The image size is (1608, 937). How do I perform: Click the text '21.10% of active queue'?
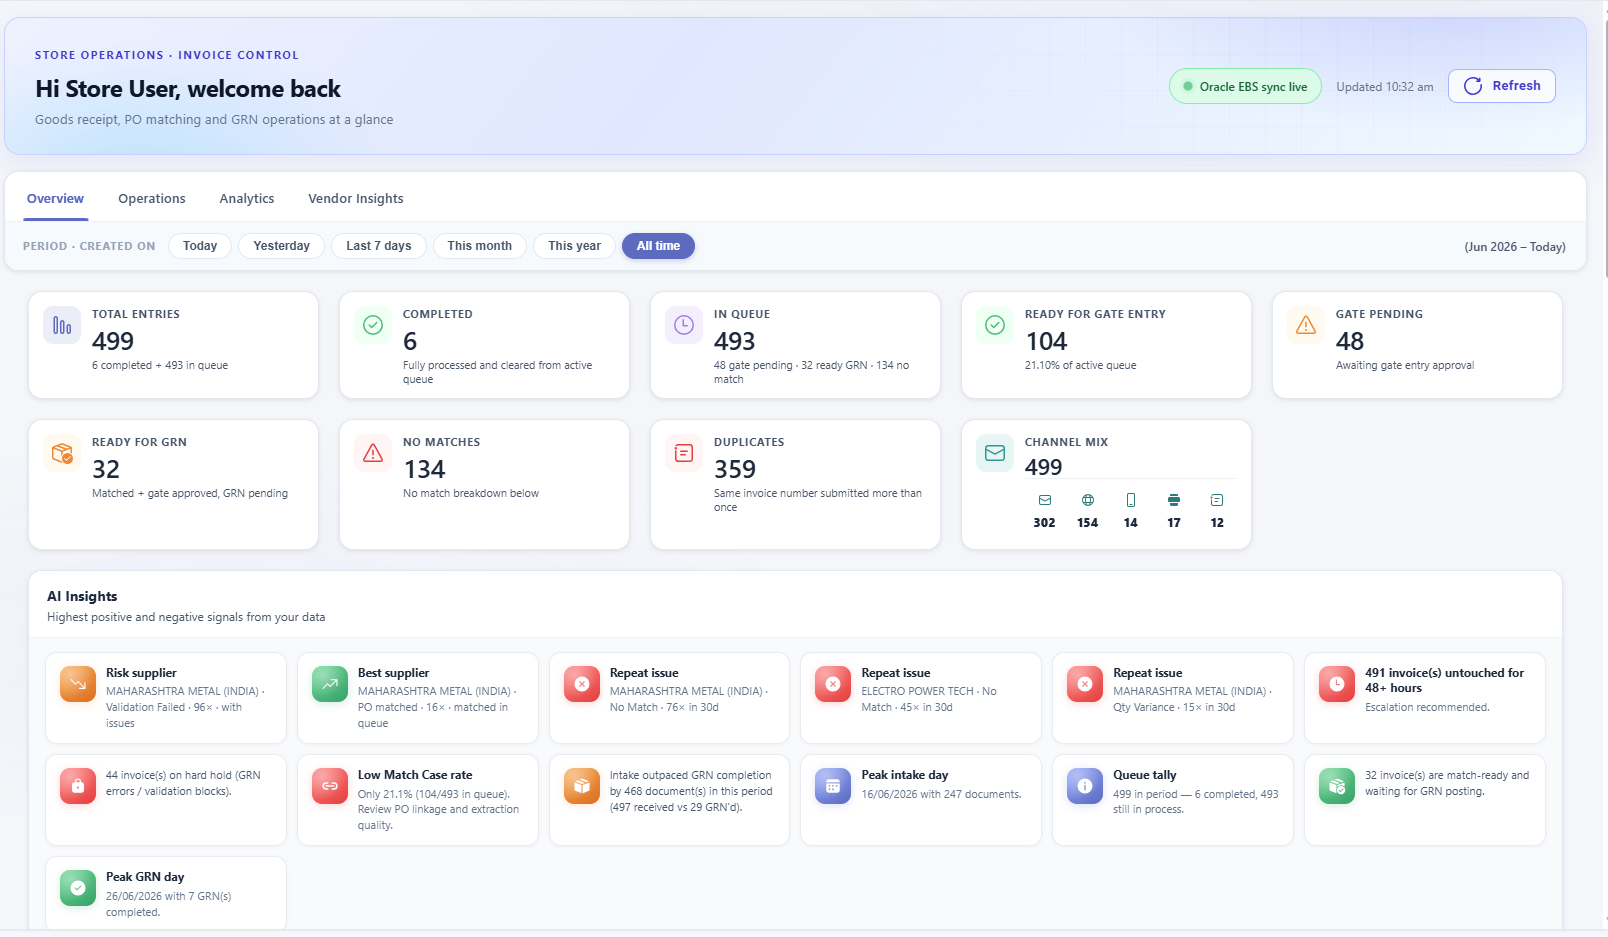click(1080, 365)
